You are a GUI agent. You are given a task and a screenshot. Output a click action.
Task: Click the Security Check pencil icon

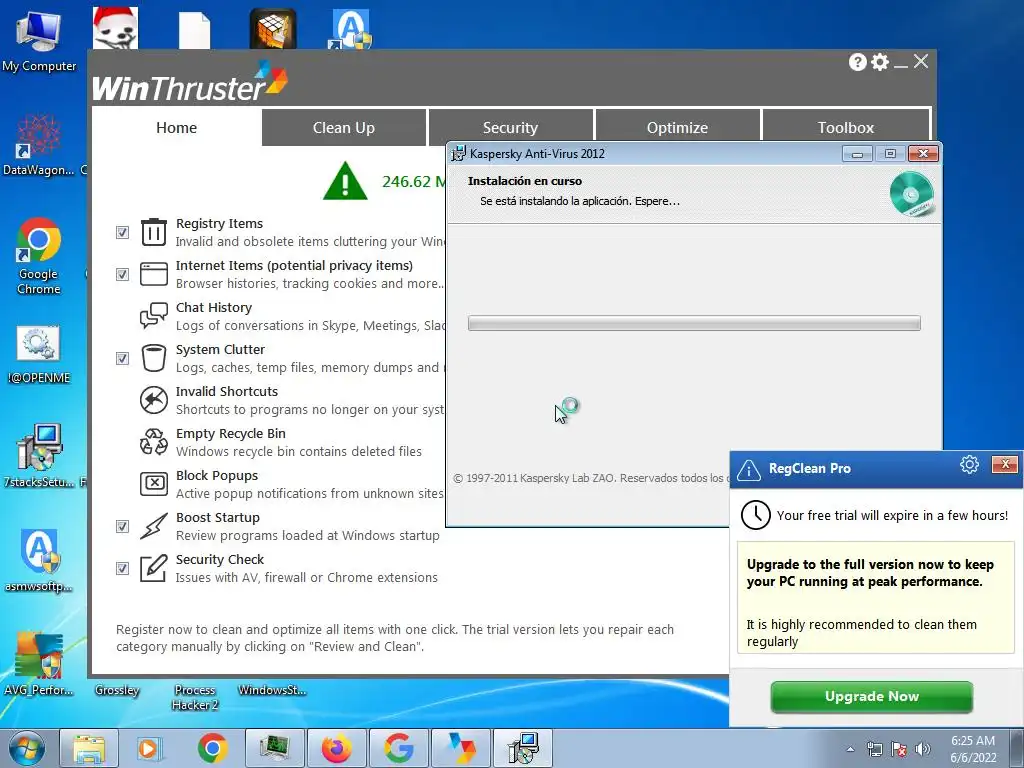coord(154,568)
